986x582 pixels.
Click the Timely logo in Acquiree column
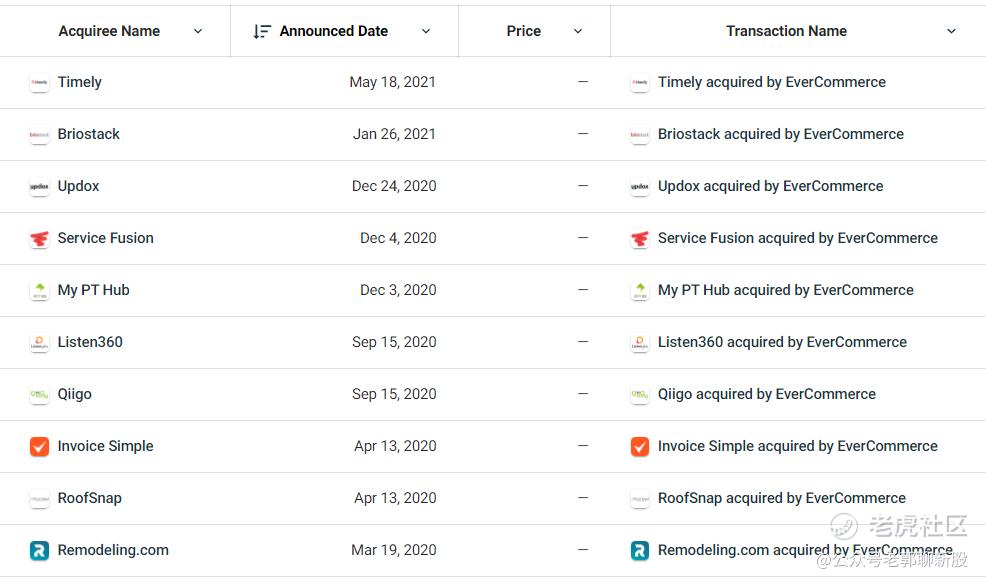39,83
